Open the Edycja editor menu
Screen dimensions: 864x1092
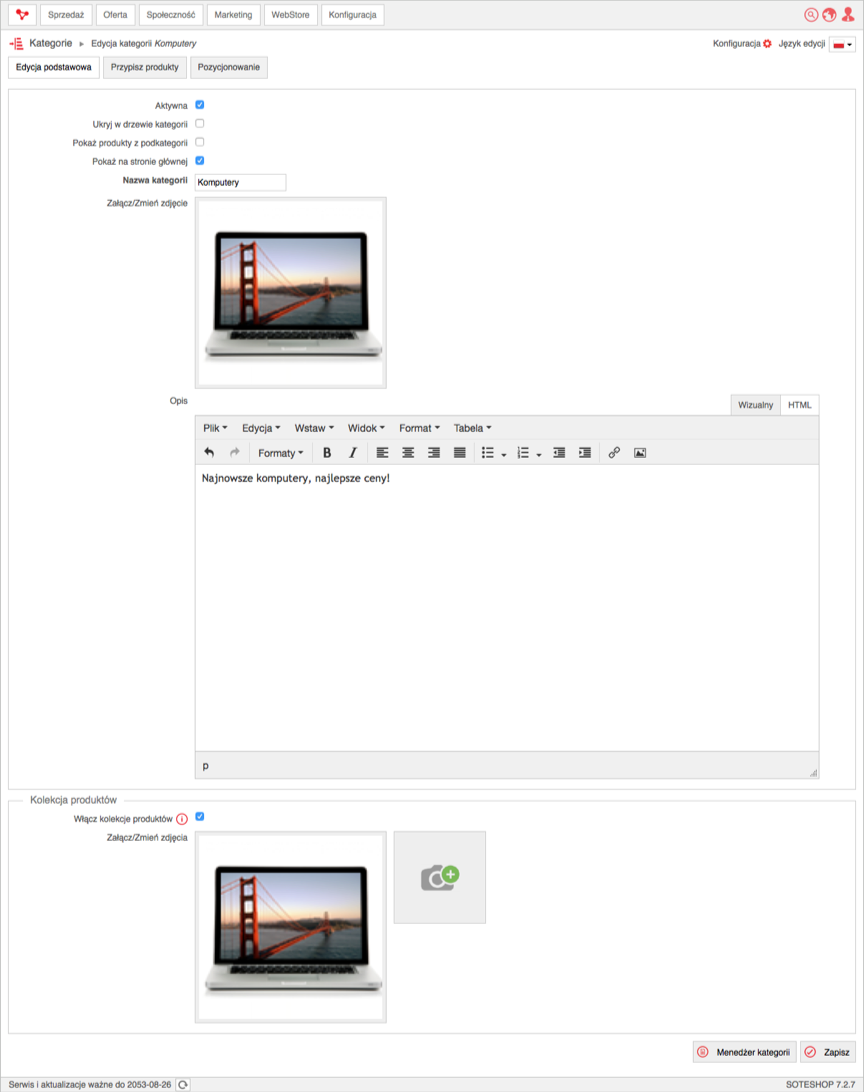(261, 428)
